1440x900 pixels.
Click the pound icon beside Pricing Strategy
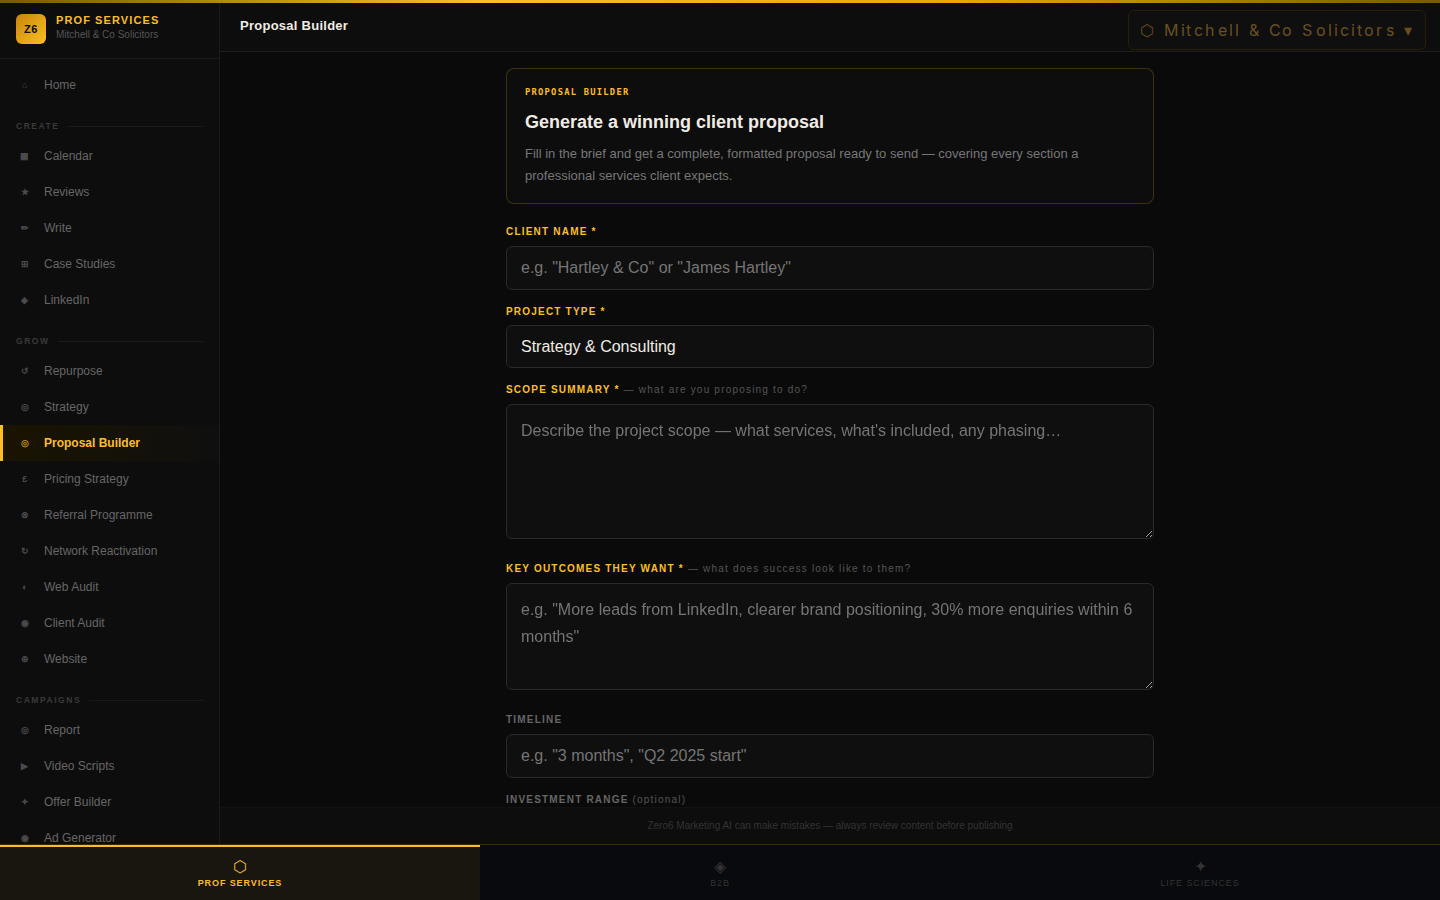pos(25,479)
